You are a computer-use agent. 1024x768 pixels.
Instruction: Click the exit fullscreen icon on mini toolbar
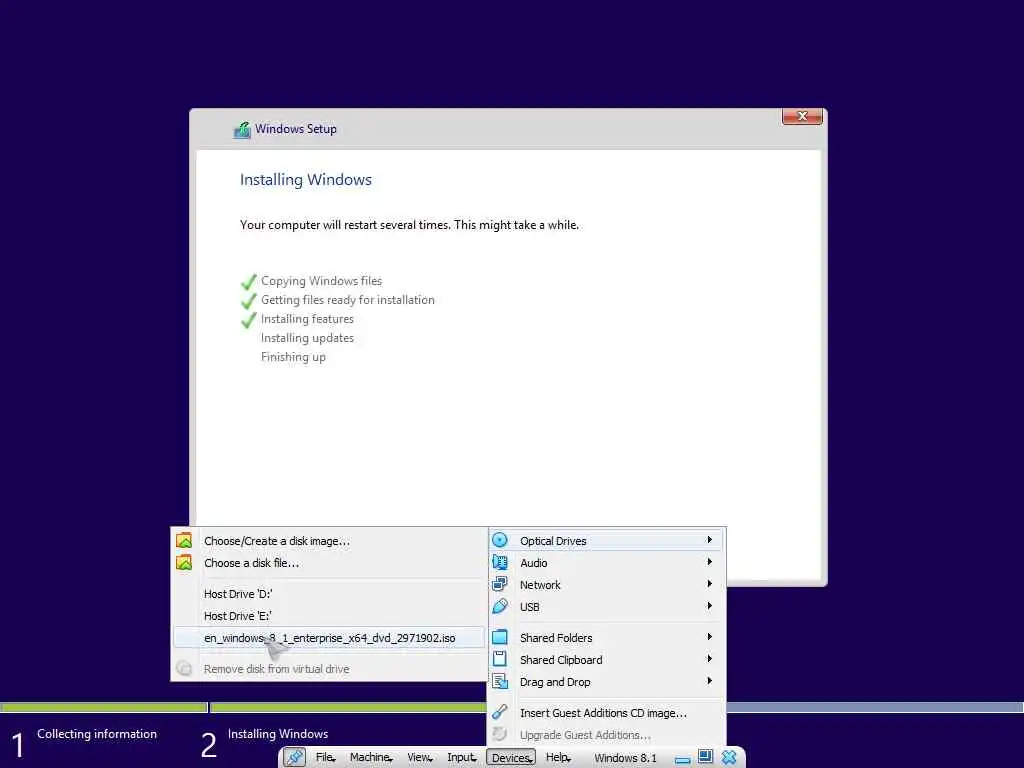[x=705, y=757]
